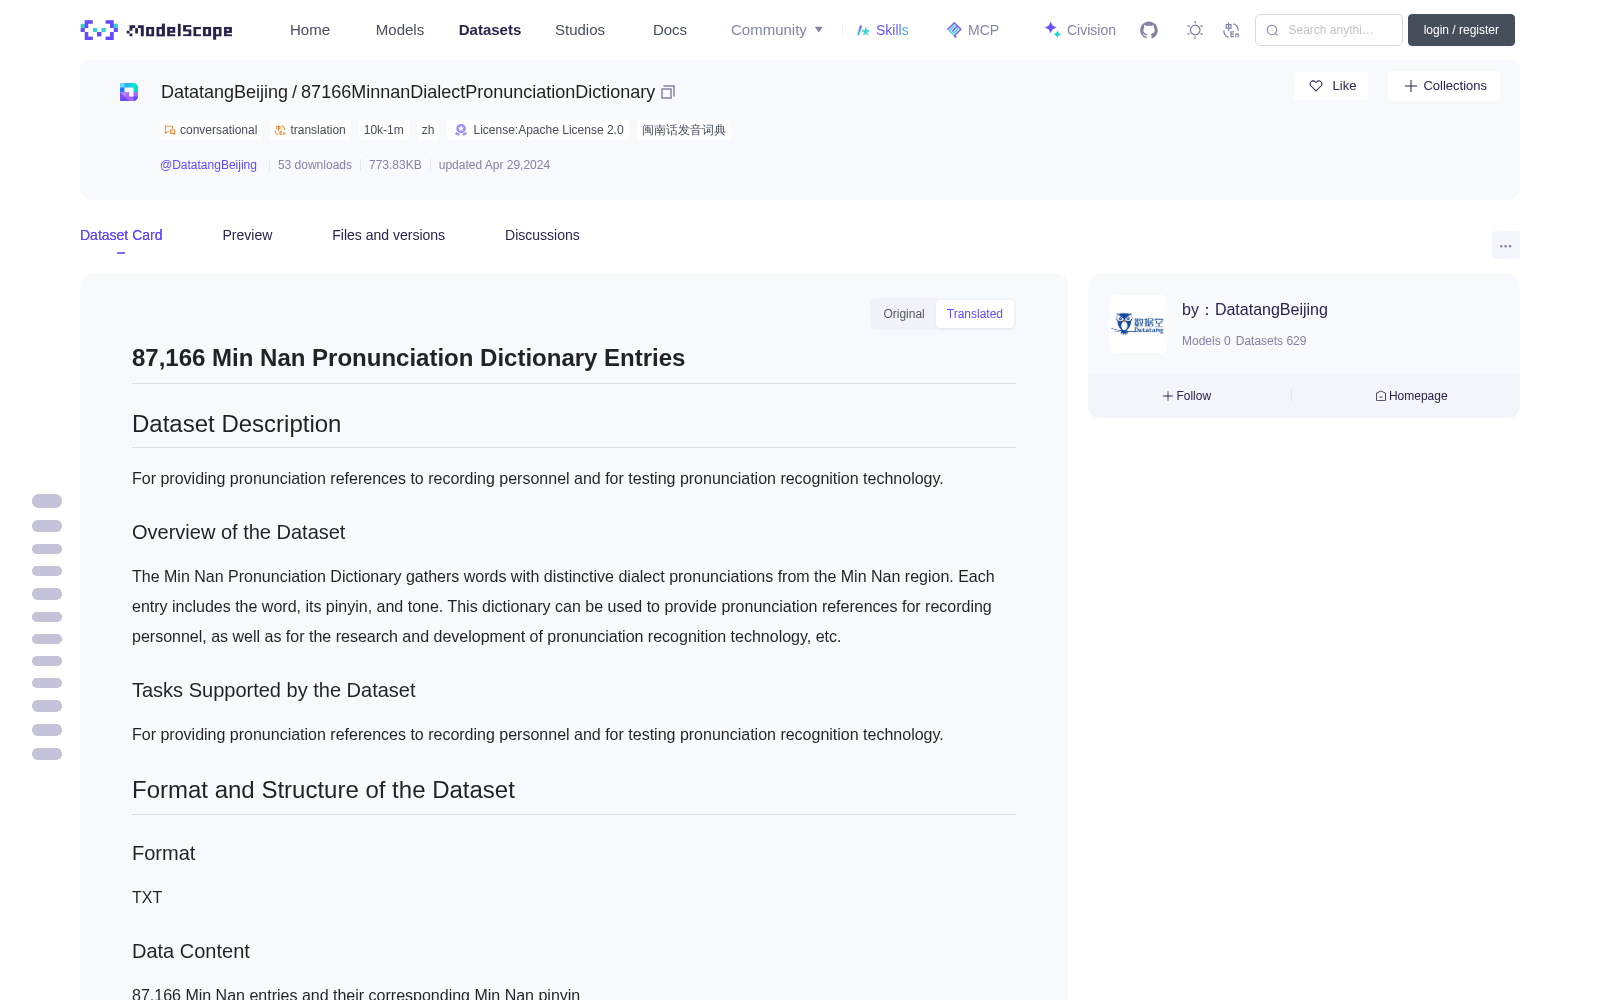
Task: Open the Civision link text
Action: coord(1091,30)
